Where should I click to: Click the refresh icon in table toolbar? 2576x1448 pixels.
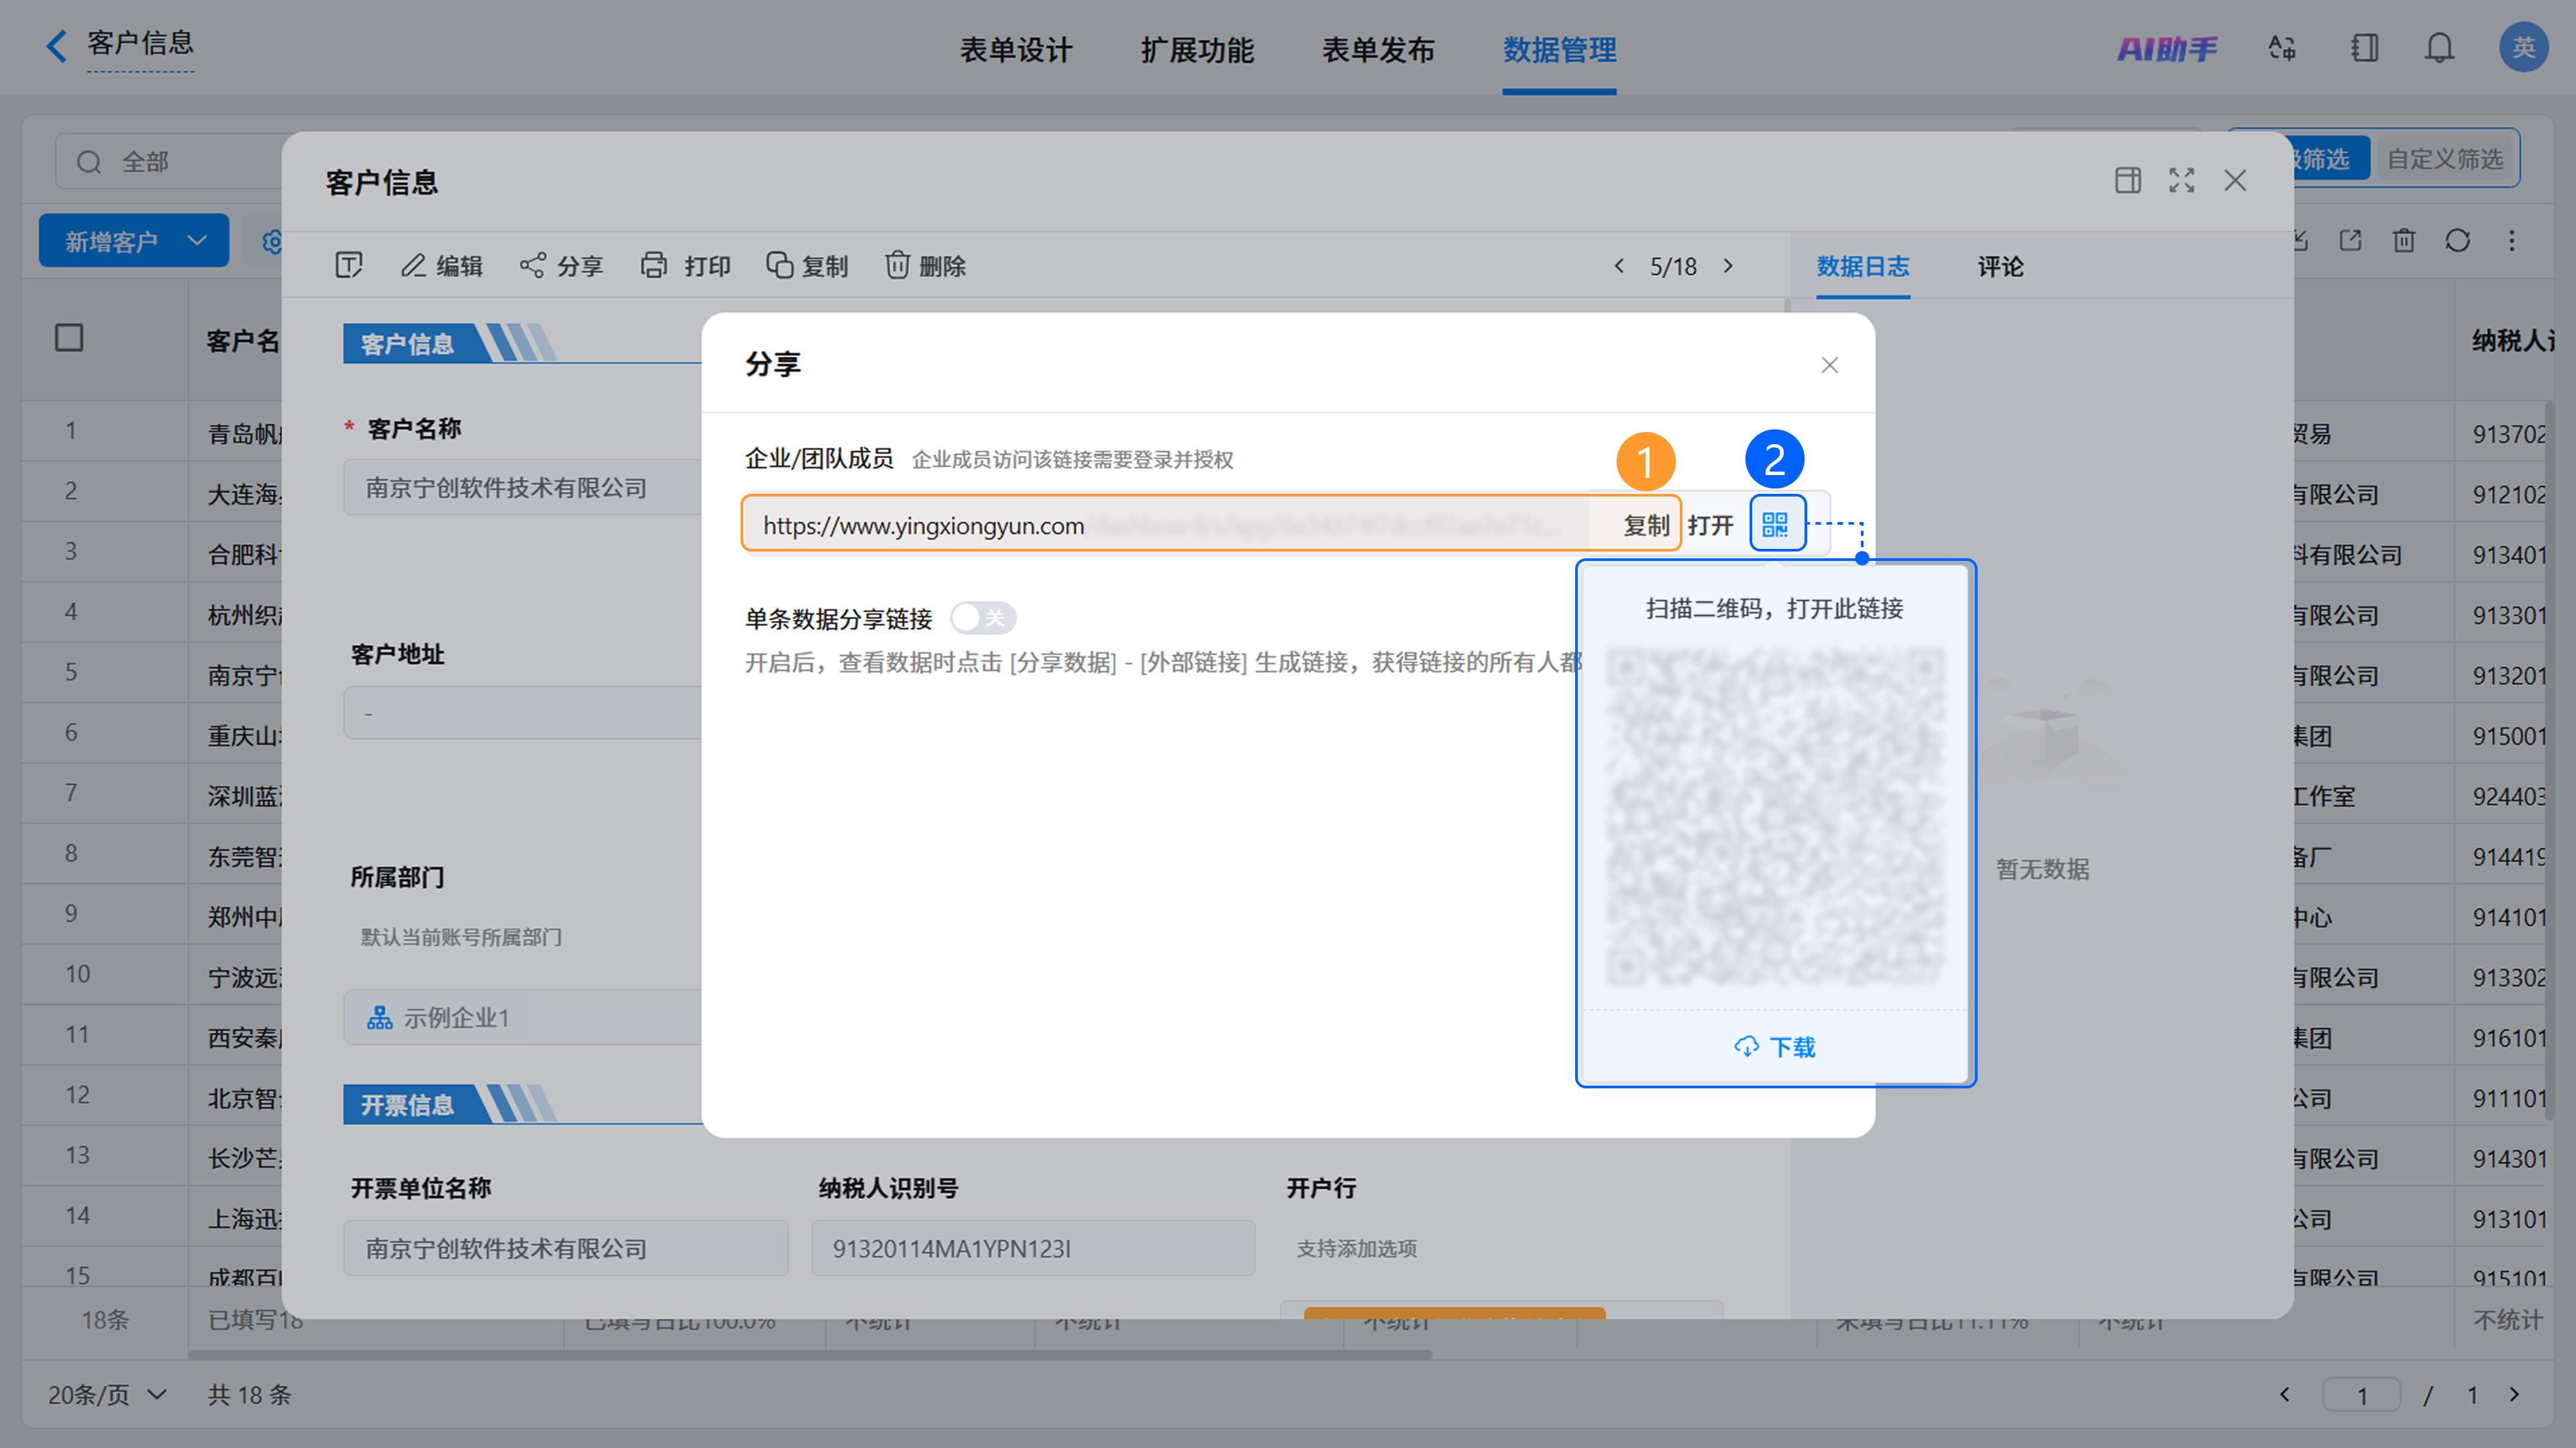[x=2458, y=240]
